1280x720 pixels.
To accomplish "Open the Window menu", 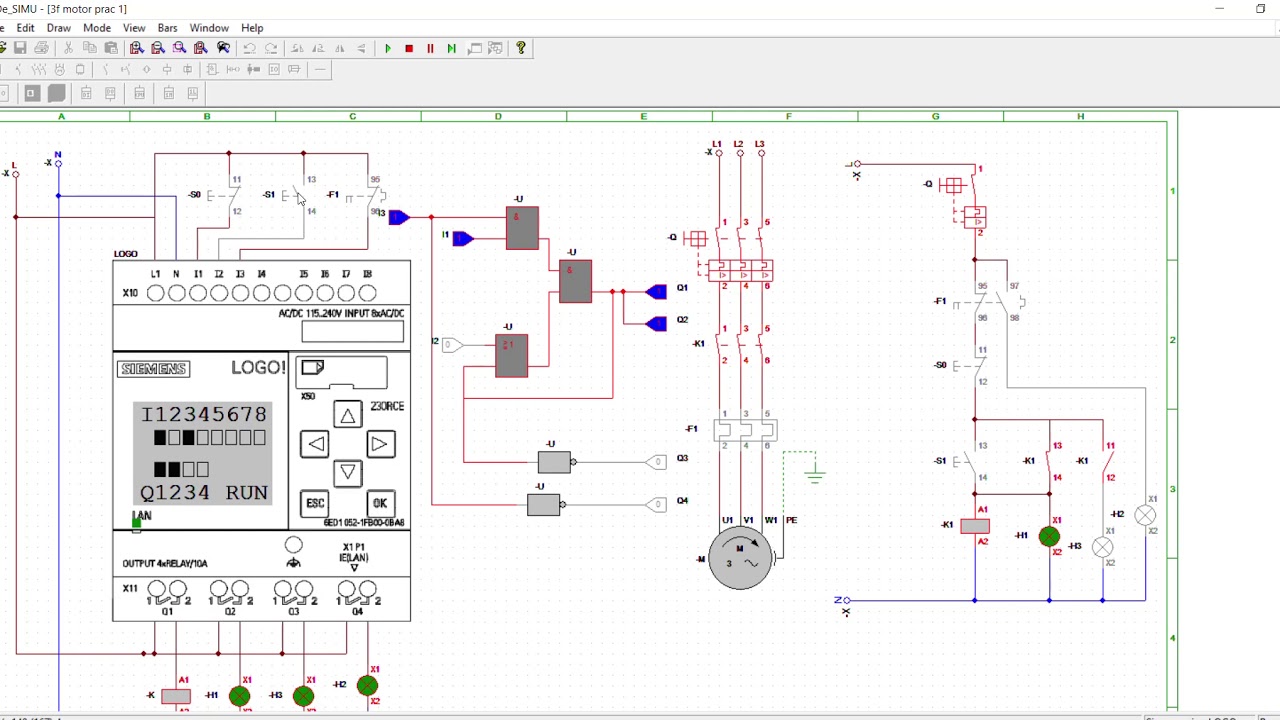I will tap(209, 28).
